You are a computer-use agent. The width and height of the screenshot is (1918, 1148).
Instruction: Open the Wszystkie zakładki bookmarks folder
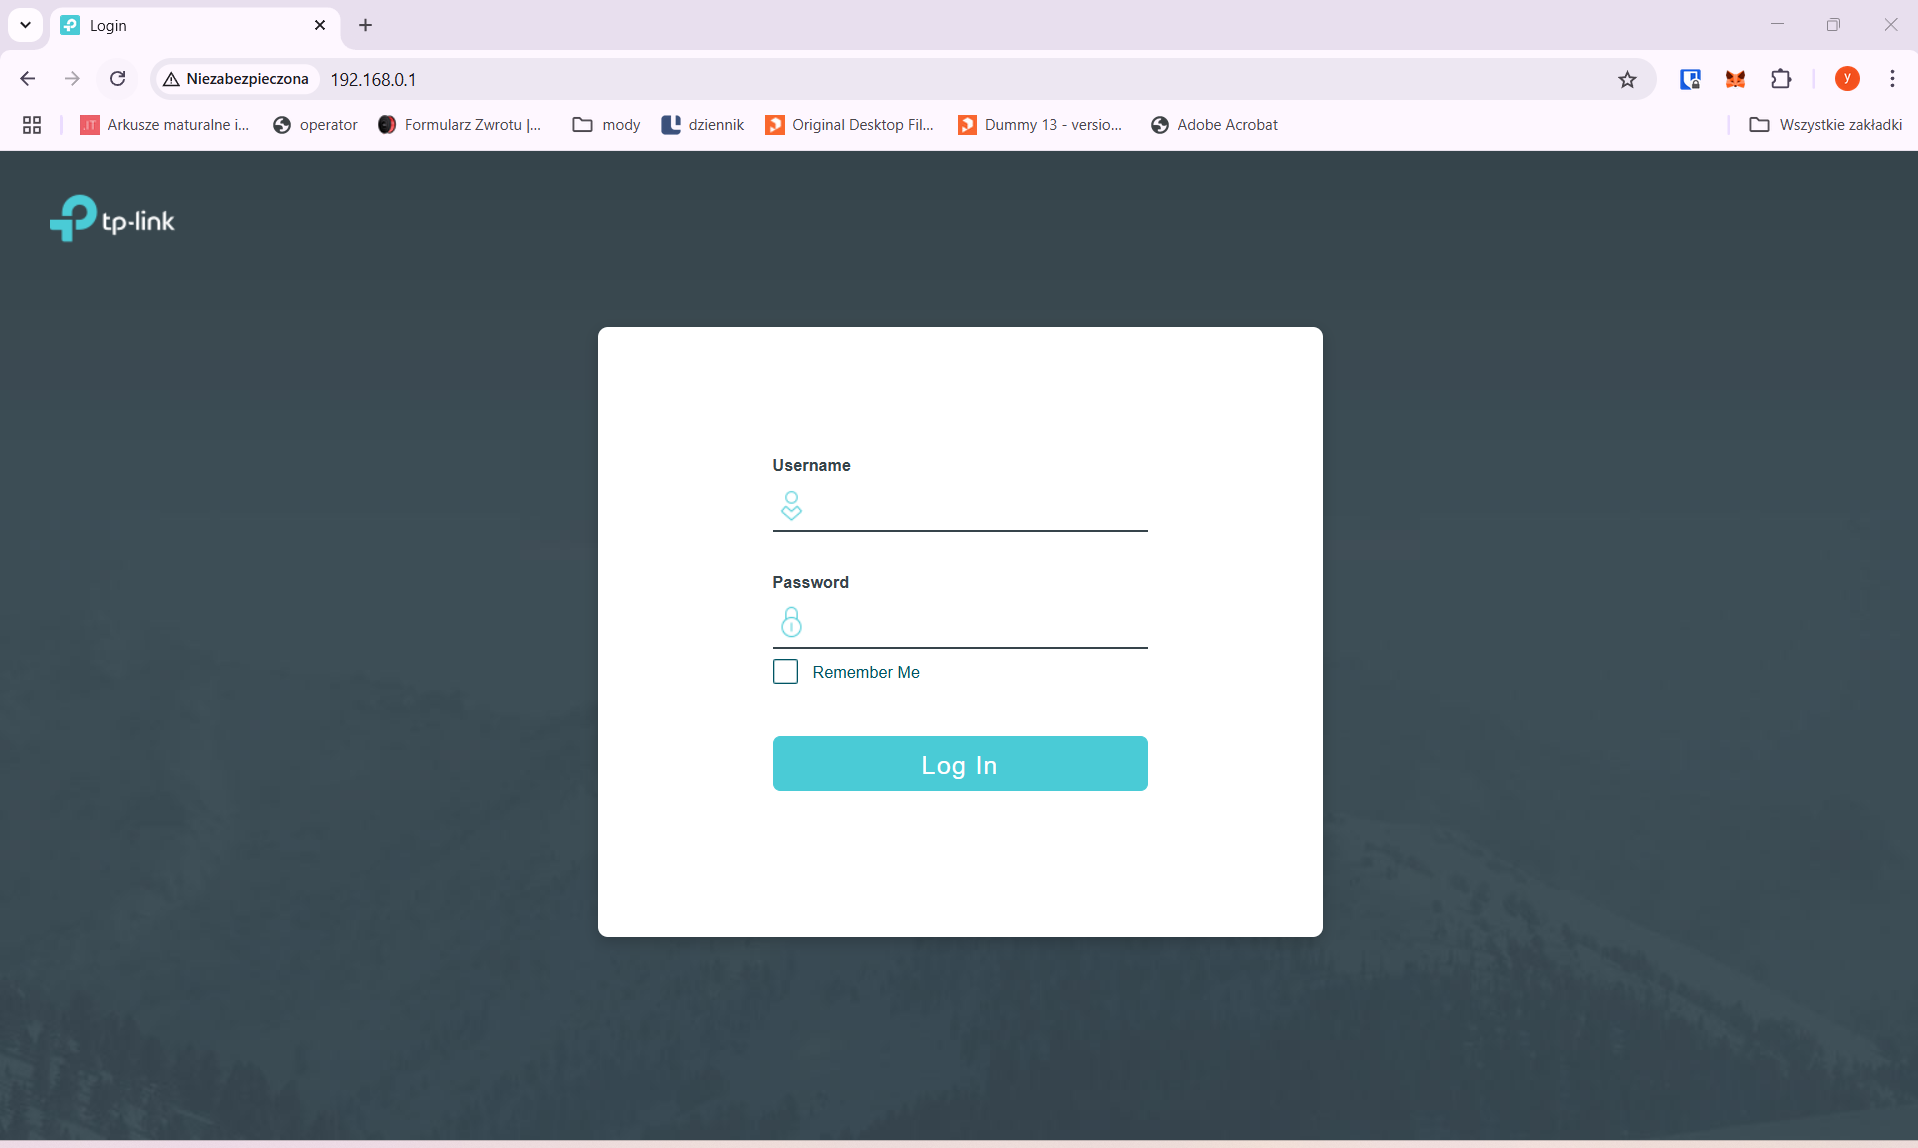tap(1825, 125)
